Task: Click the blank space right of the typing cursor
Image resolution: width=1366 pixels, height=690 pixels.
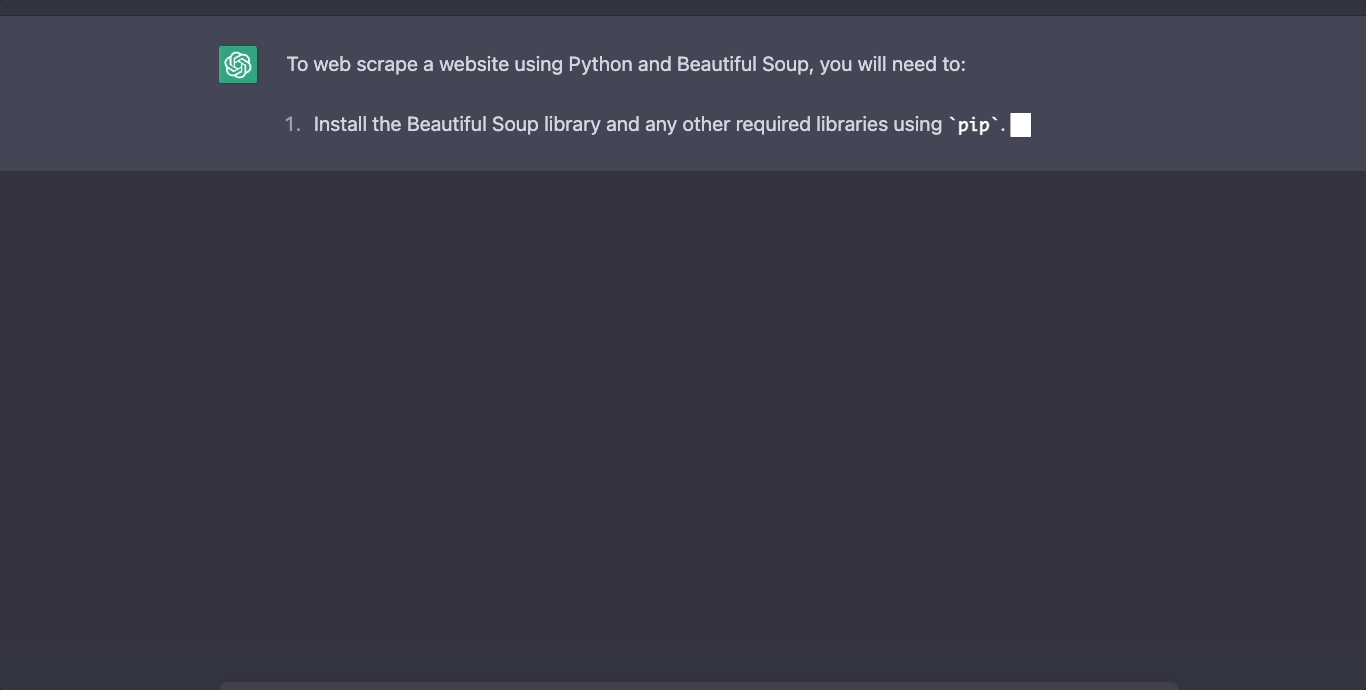Action: pyautogui.click(x=1150, y=125)
